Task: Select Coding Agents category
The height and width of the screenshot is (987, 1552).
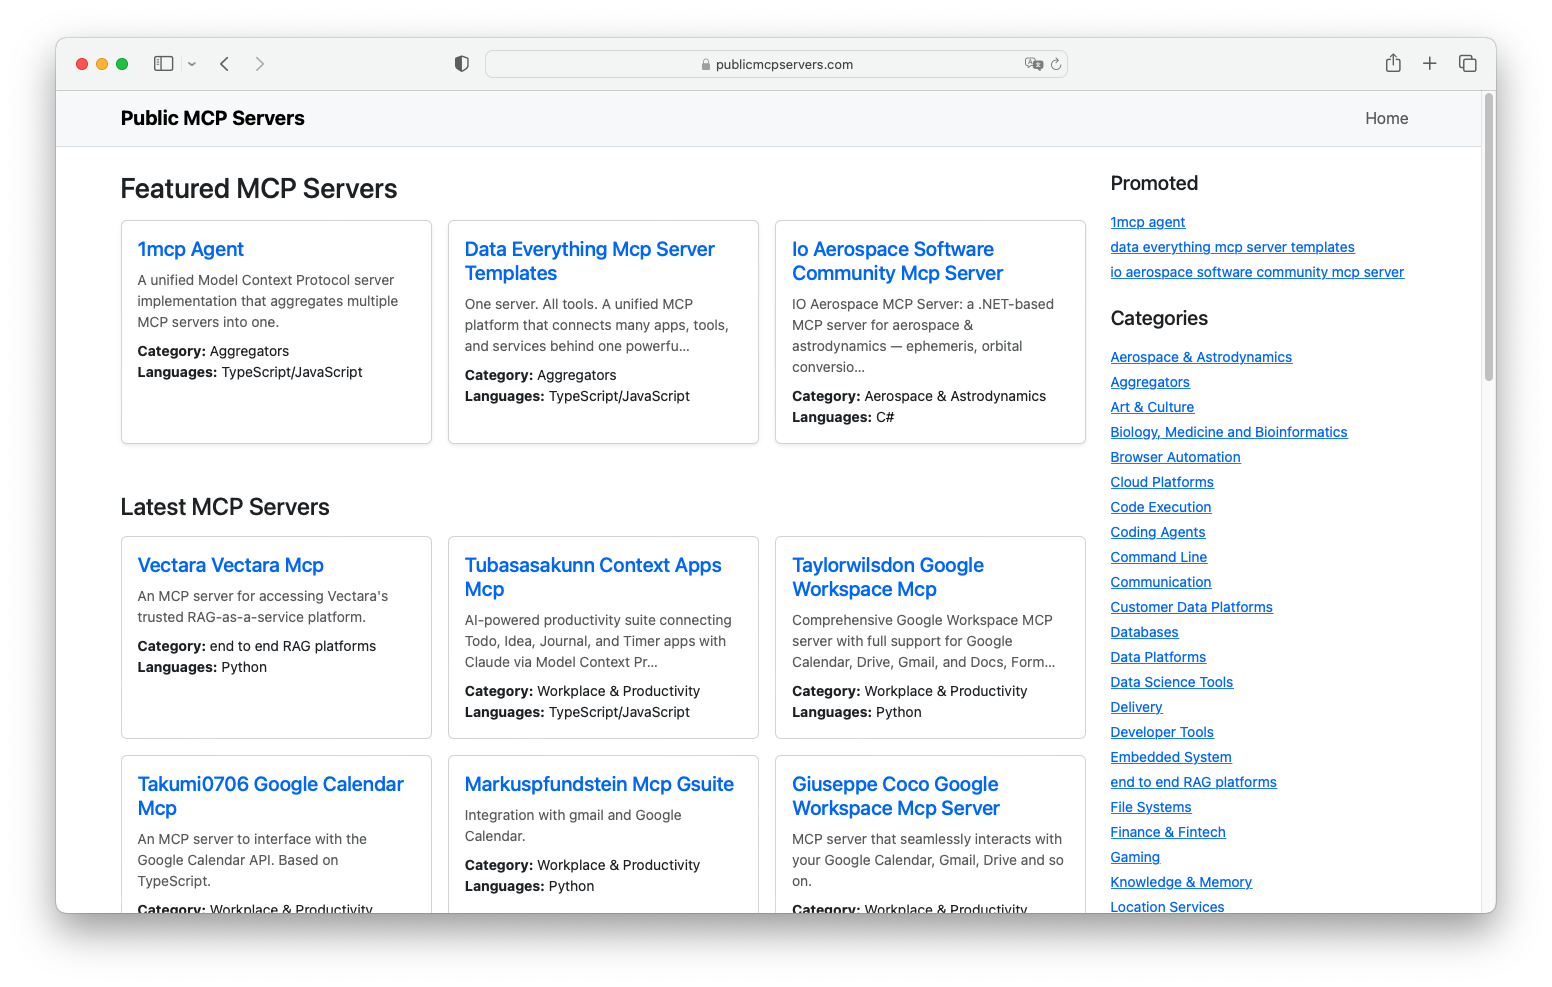Action: pos(1158,532)
